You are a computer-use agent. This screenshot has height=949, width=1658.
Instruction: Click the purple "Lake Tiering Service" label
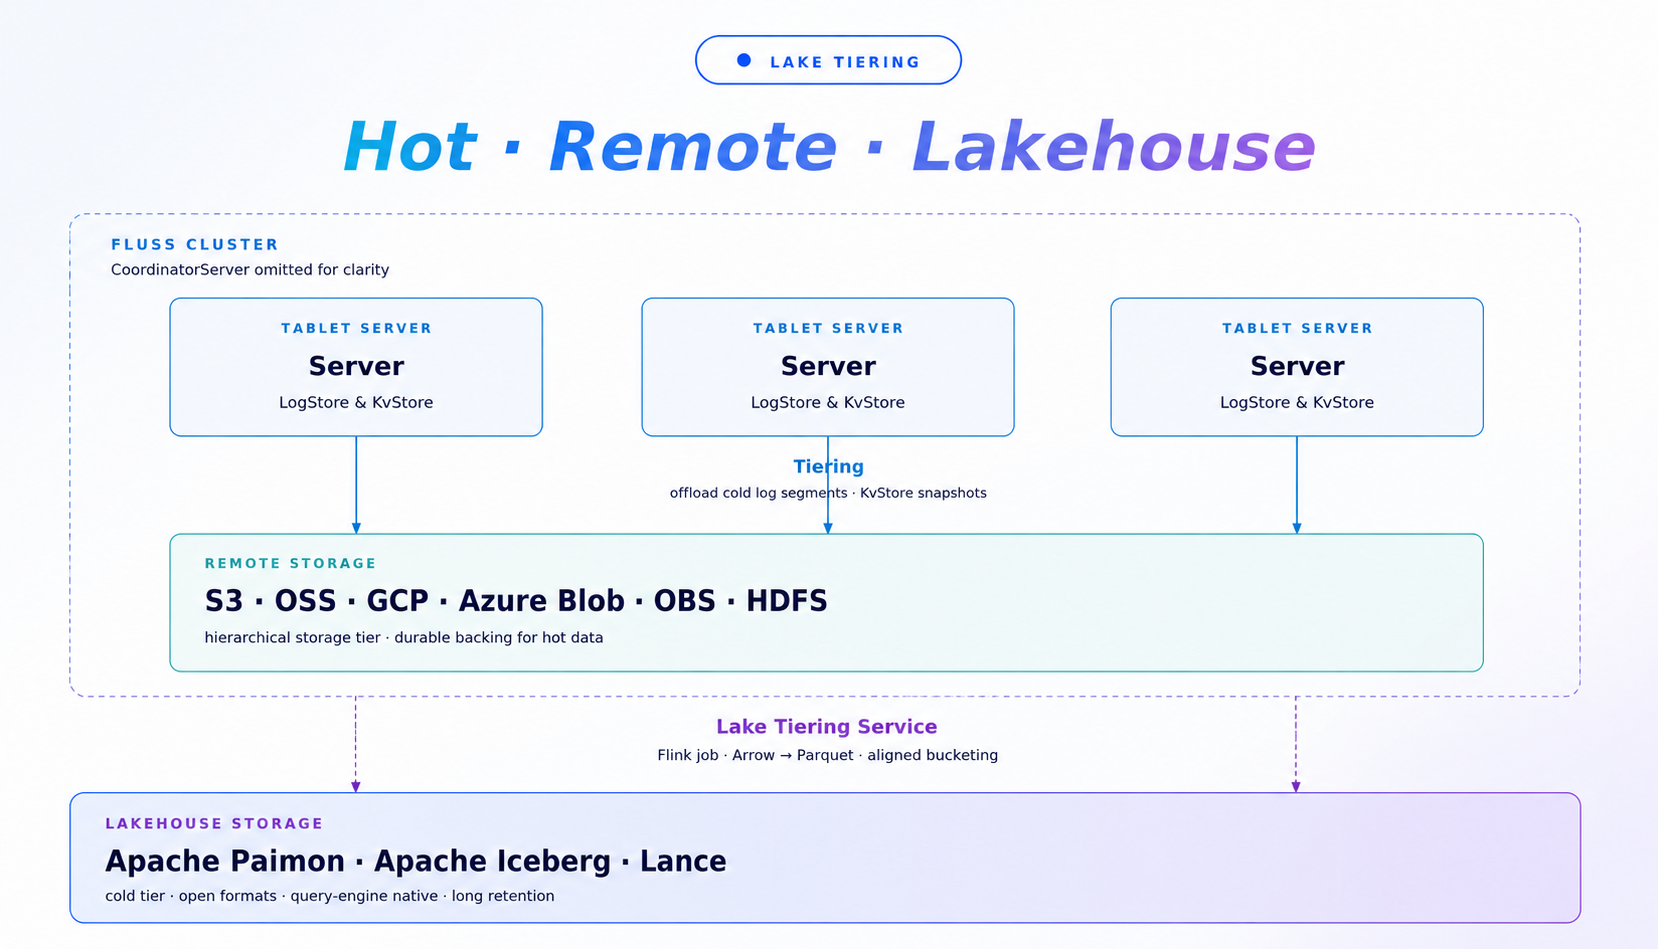827,727
